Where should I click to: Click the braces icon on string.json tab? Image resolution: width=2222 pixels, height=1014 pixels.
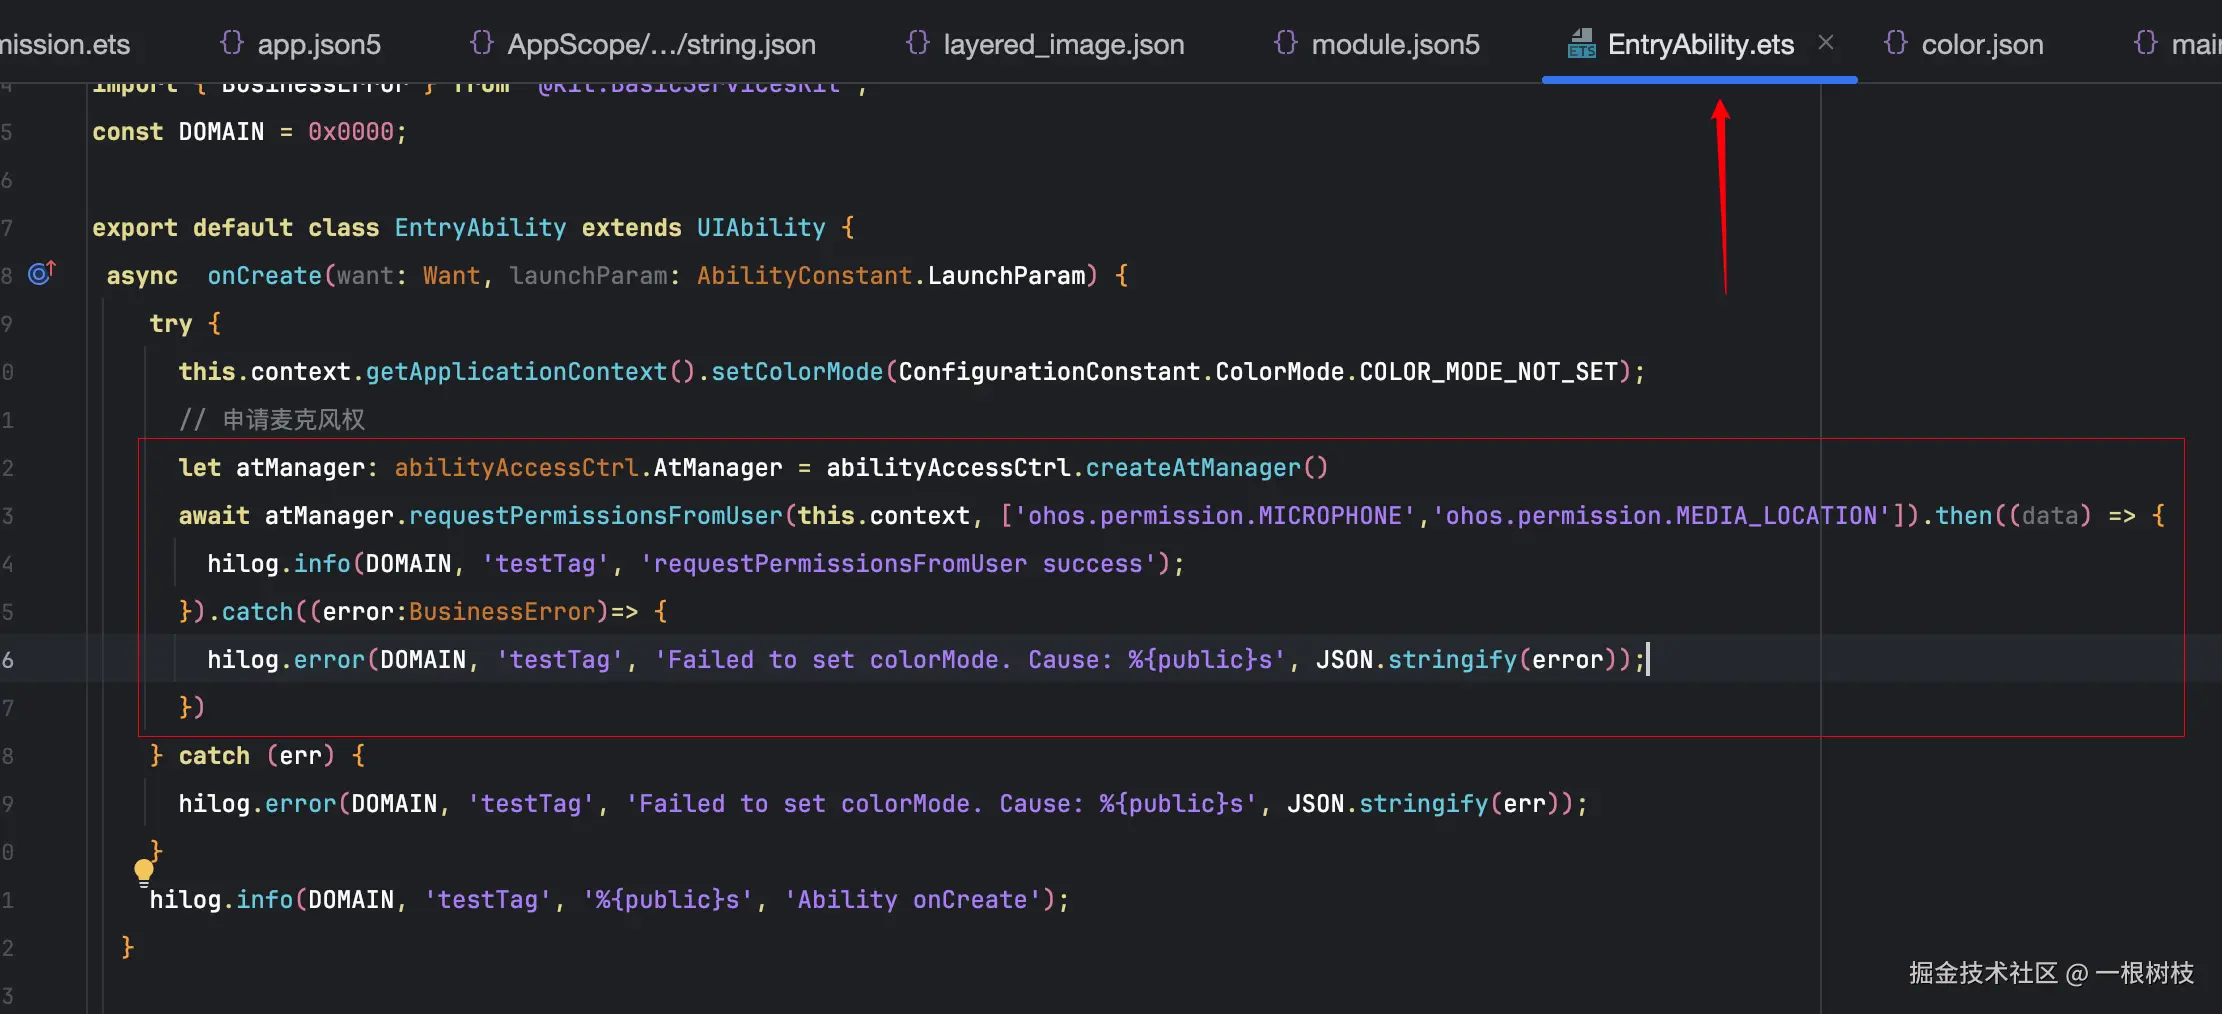[481, 43]
